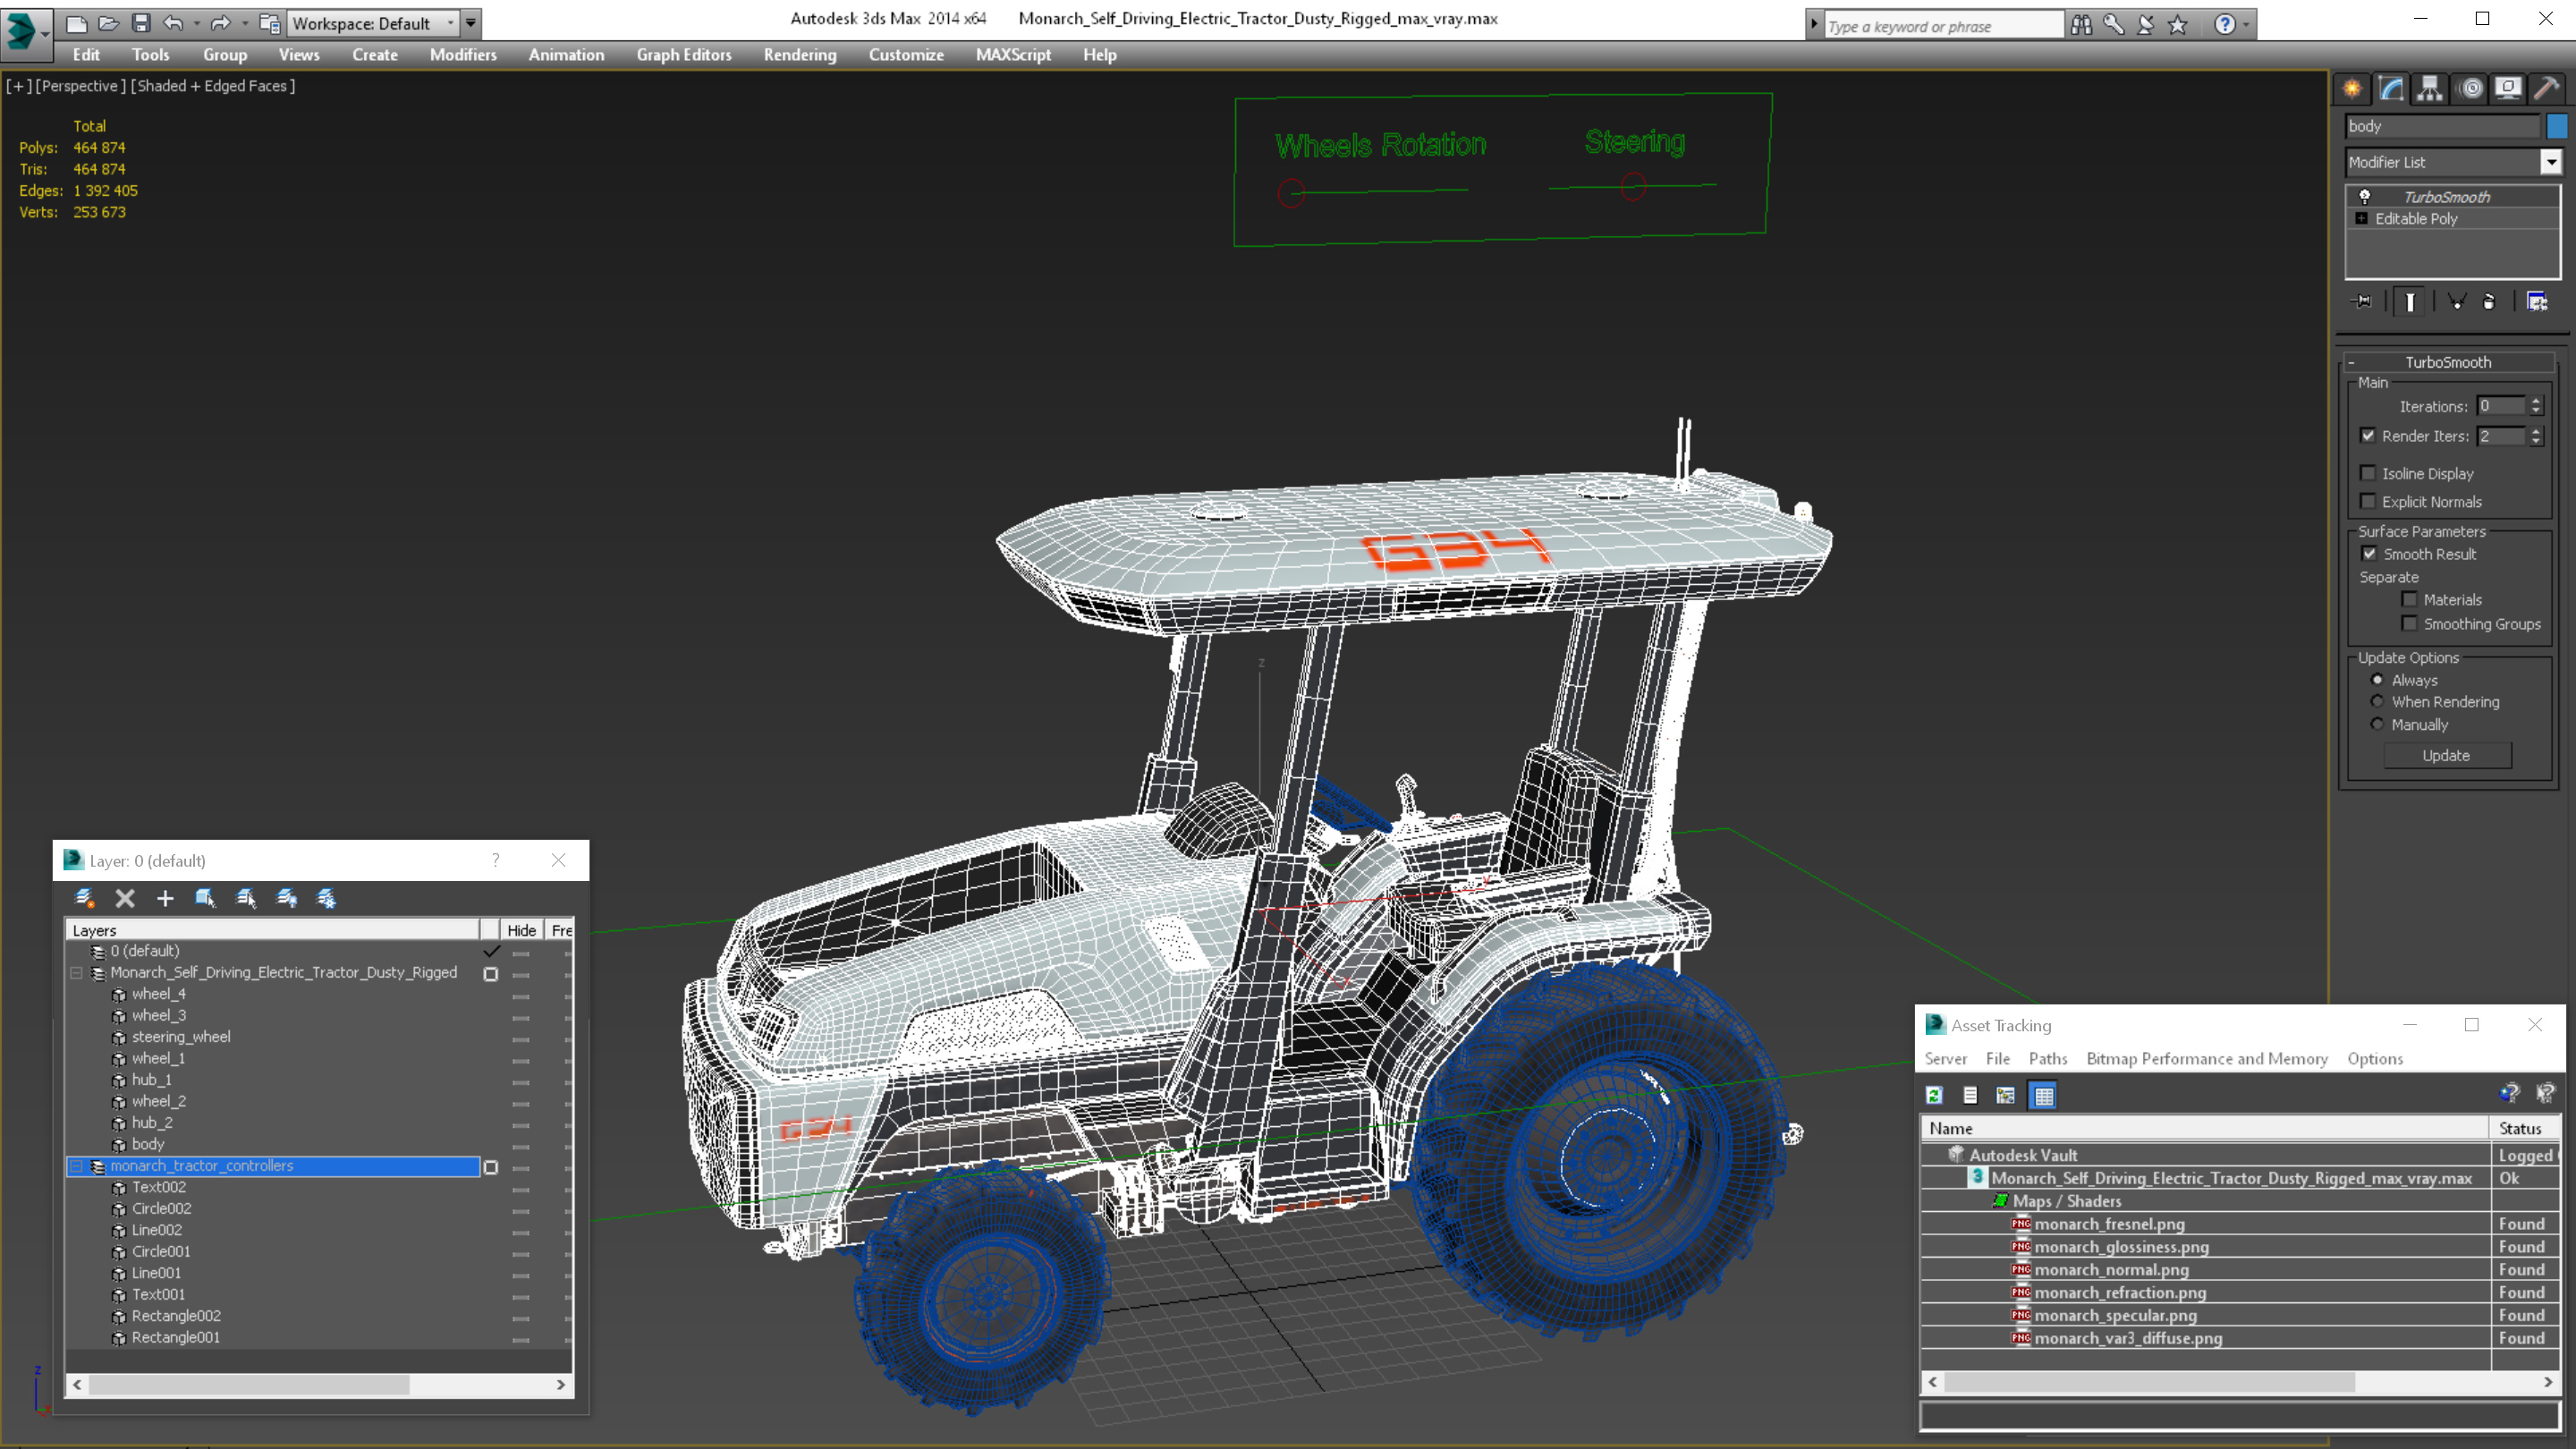Click the keyword search input field
The height and width of the screenshot is (1449, 2576).
coord(1940,26)
